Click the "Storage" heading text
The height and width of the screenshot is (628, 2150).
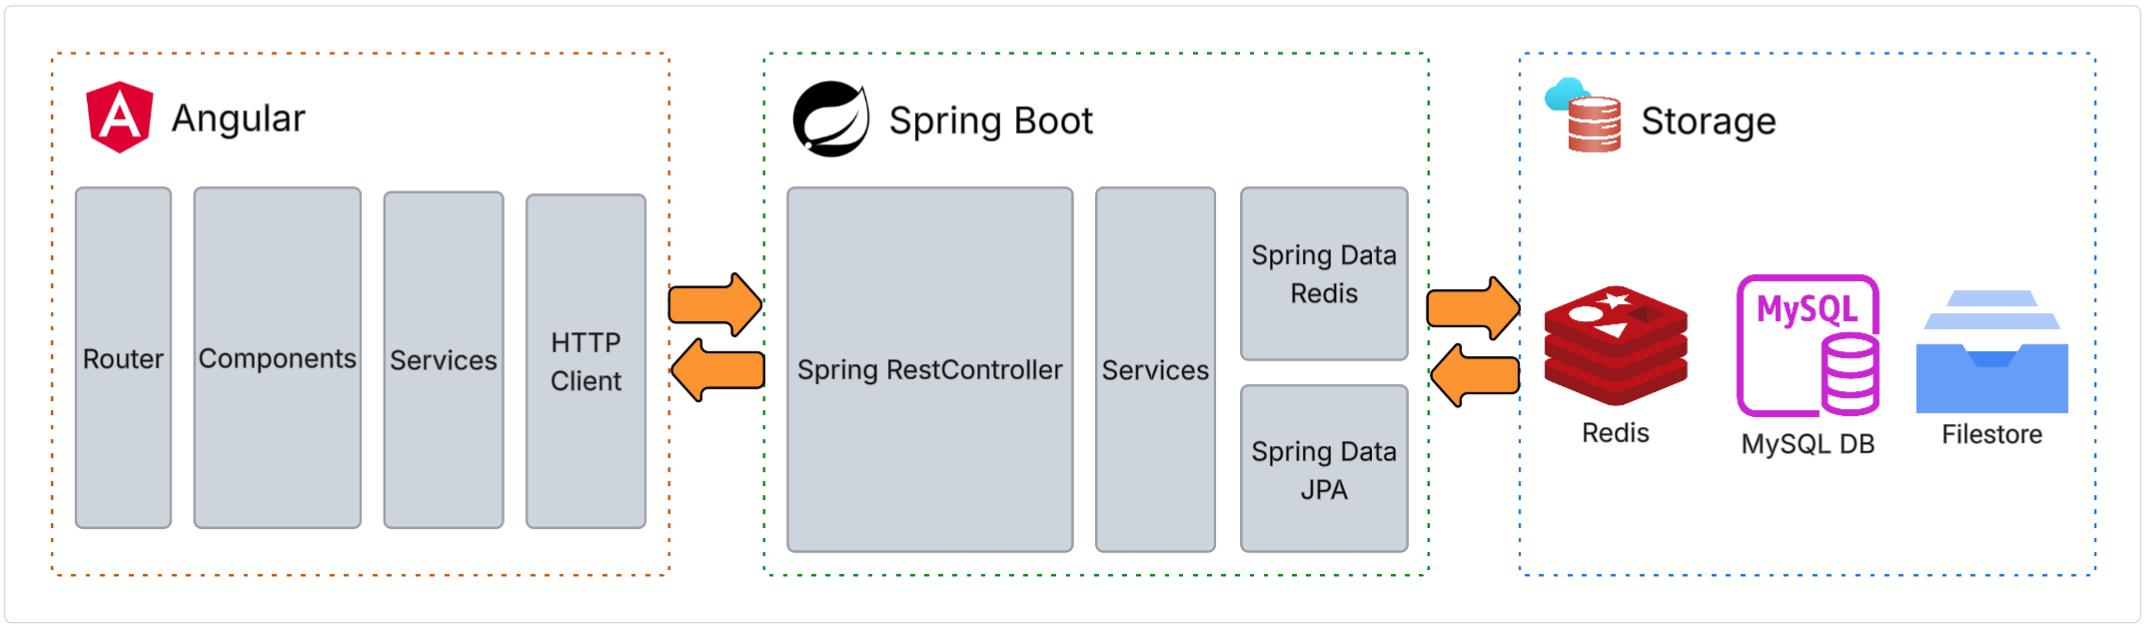click(1708, 121)
